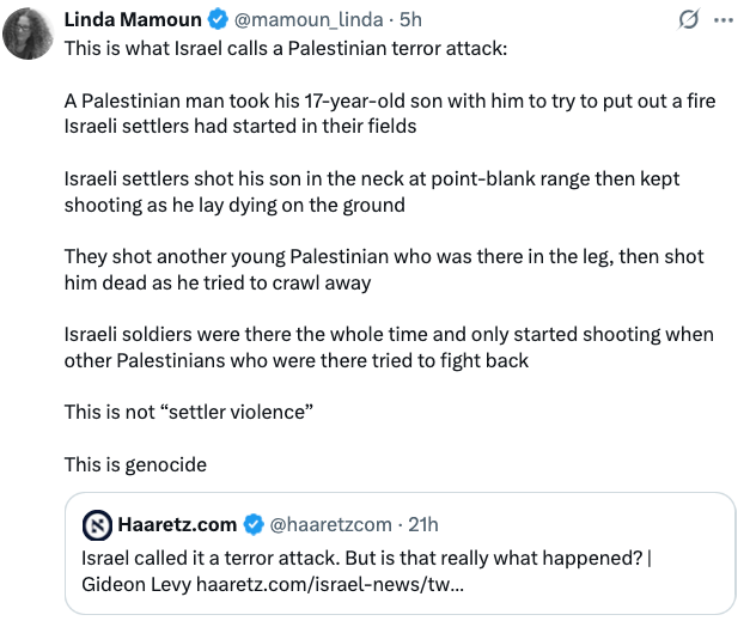
Task: Click the 21h quoted post timestamp
Action: (x=423, y=525)
